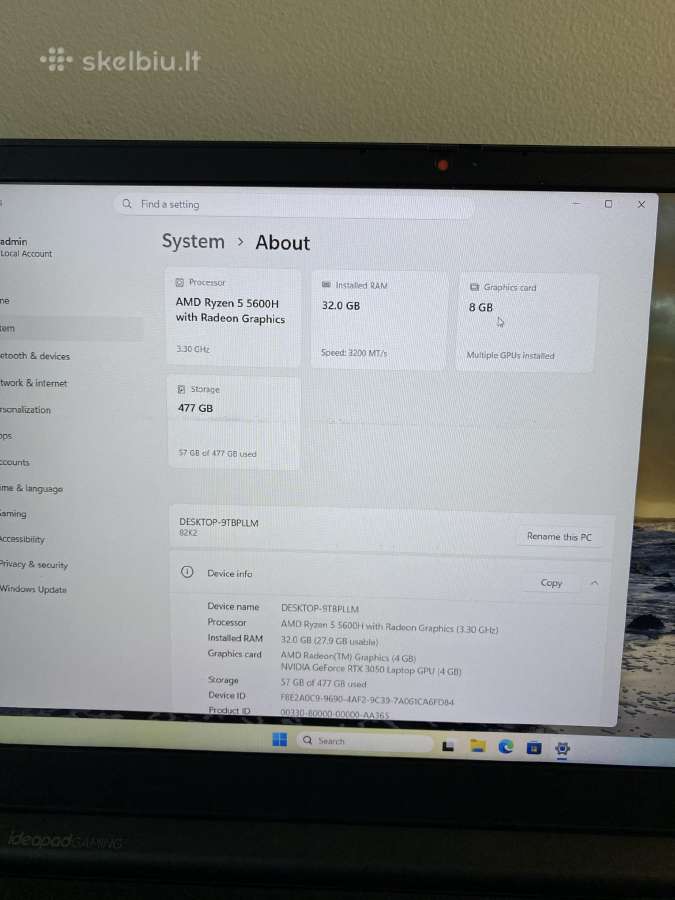675x900 pixels.
Task: Launch Microsoft Edge from taskbar
Action: [506, 747]
